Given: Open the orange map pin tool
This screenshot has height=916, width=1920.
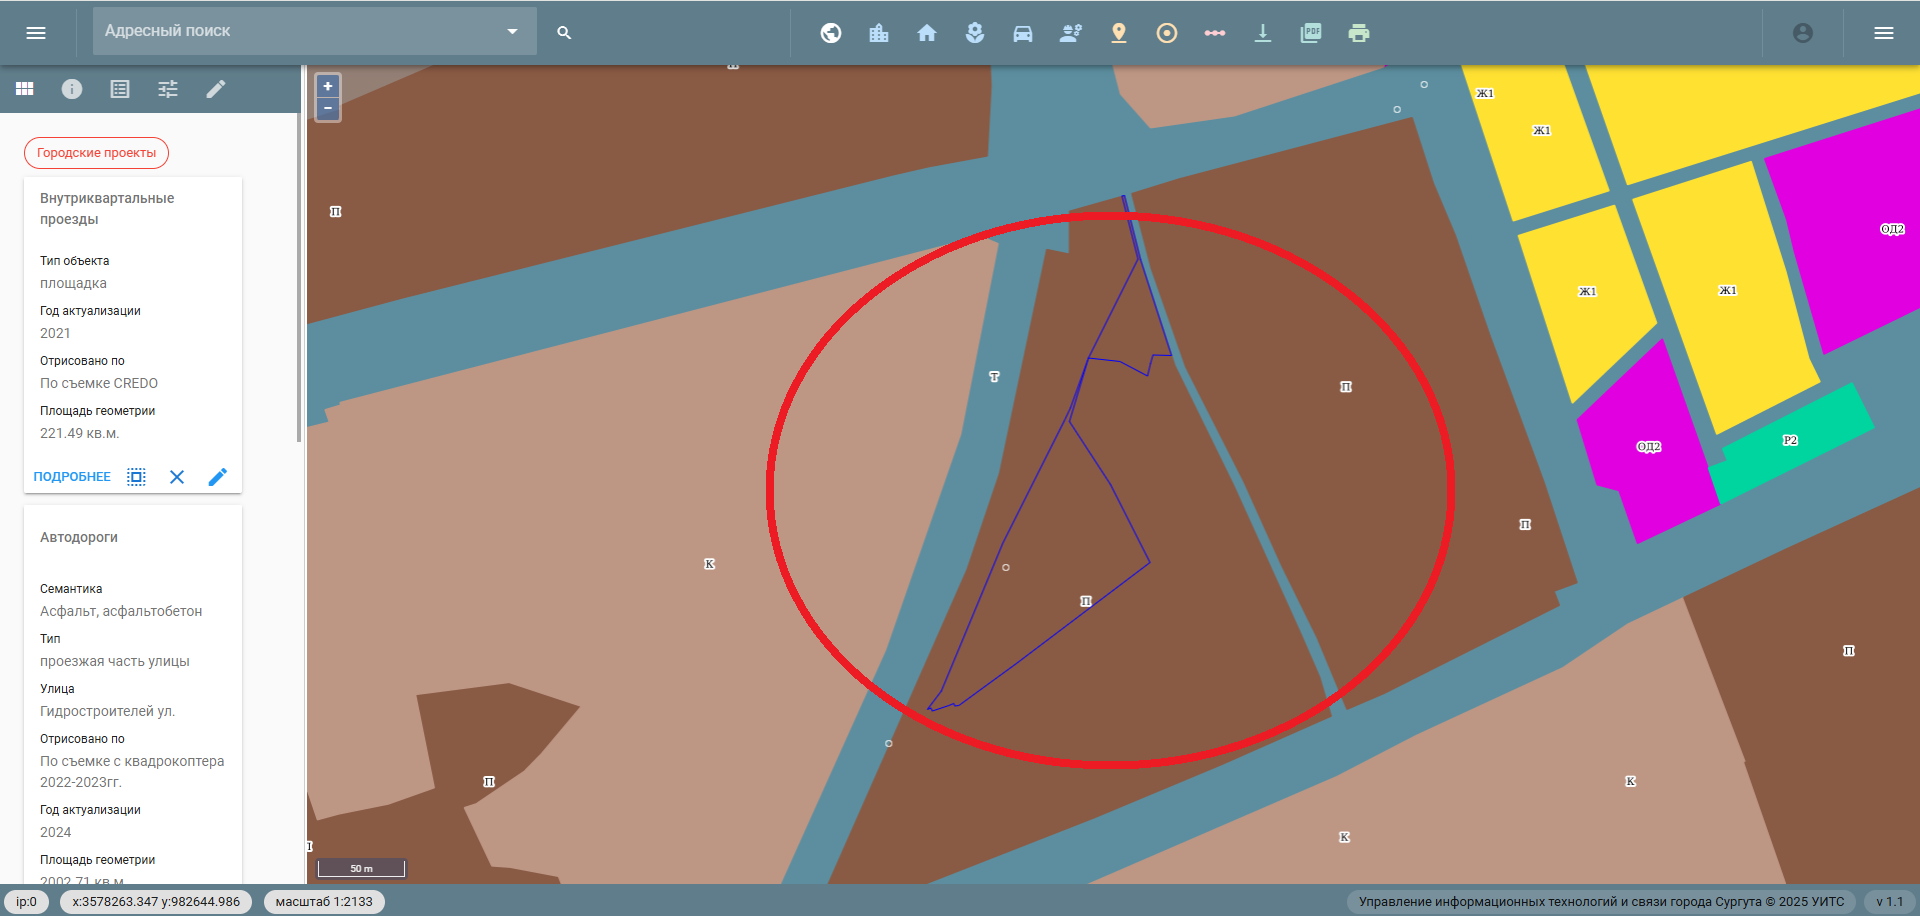Looking at the screenshot, I should point(1118,33).
